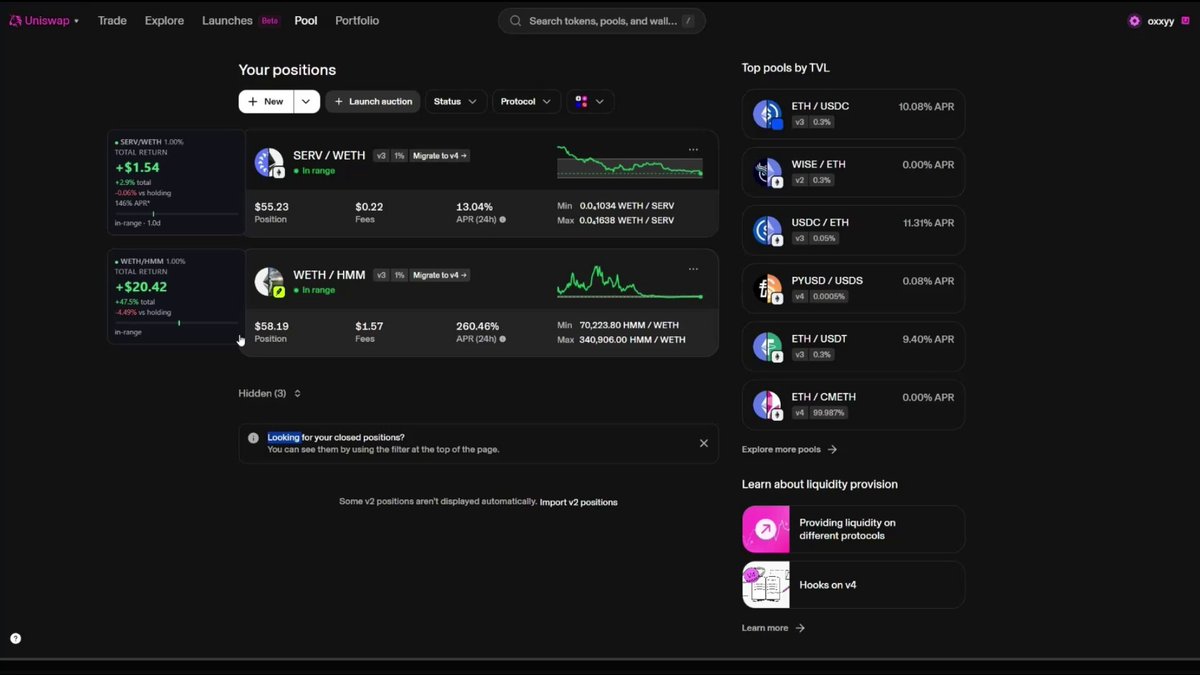Open the Launches Beta page
The height and width of the screenshot is (675, 1200).
pyautogui.click(x=241, y=21)
